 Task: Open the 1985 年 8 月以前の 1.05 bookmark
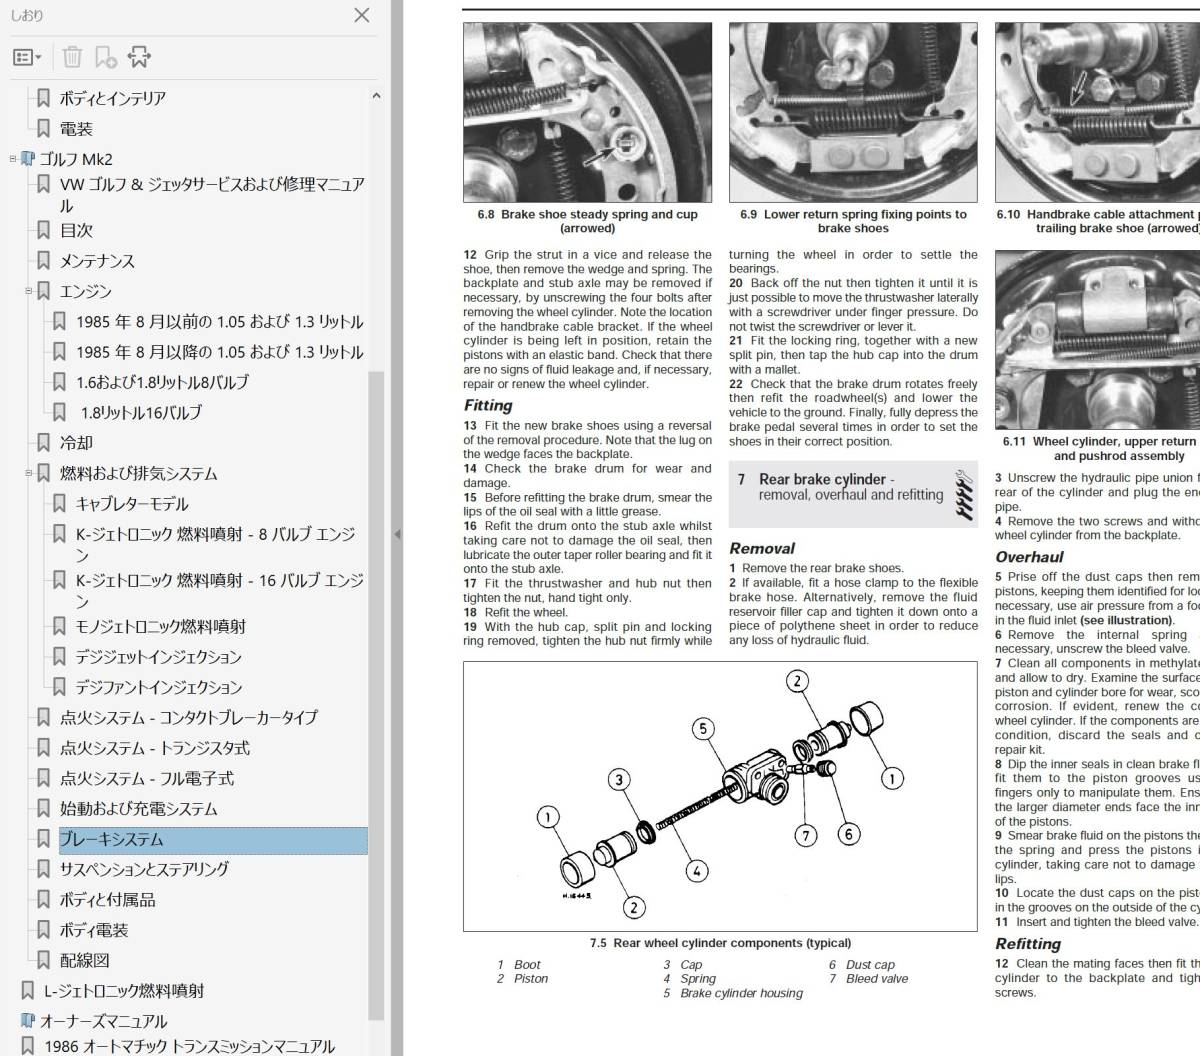tap(219, 322)
